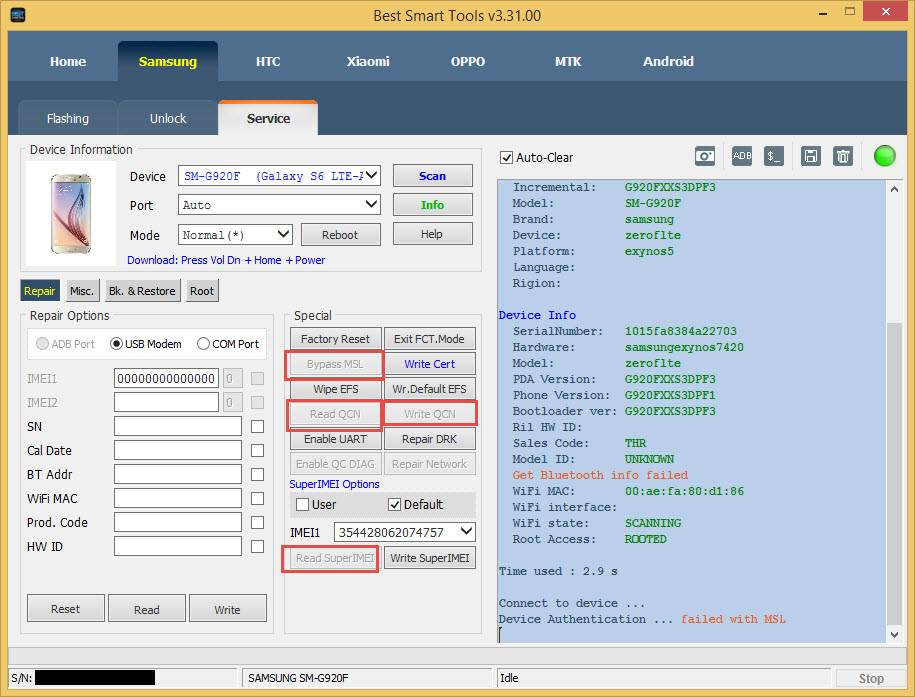Go to the Flashing sub-tab

(68, 119)
